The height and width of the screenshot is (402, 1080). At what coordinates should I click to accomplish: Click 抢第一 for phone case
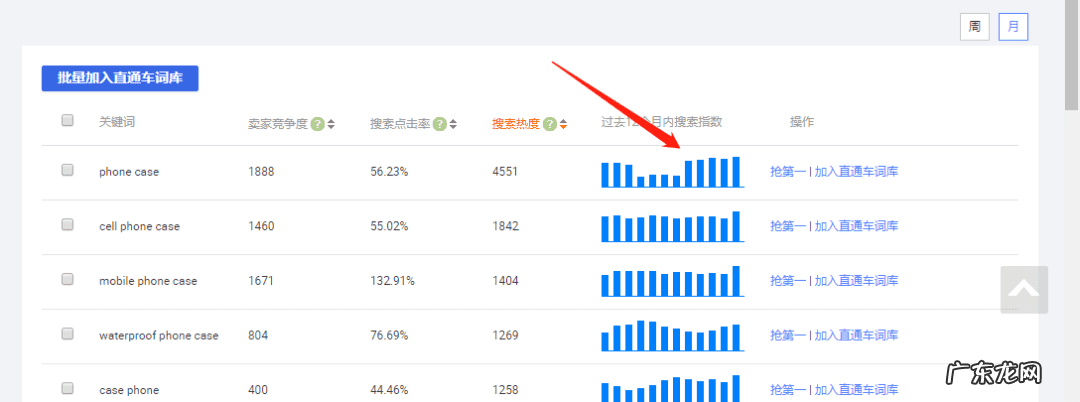coord(788,172)
